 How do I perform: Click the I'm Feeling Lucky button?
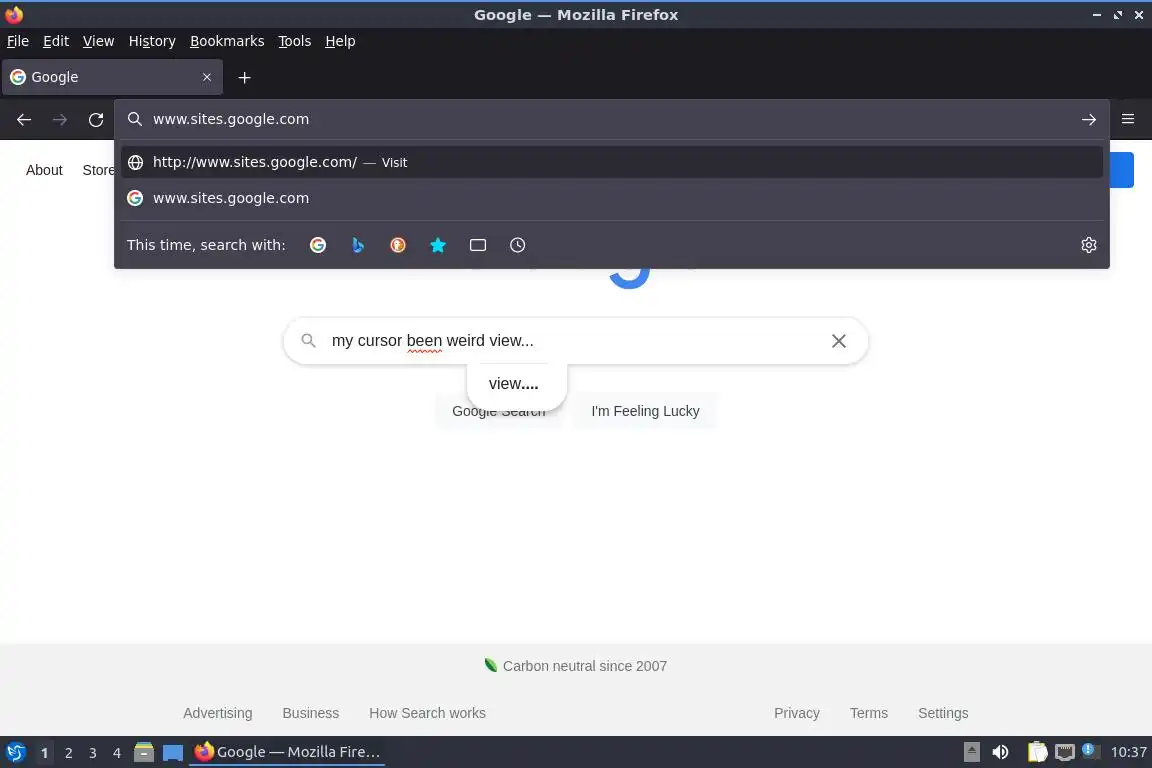coord(645,412)
